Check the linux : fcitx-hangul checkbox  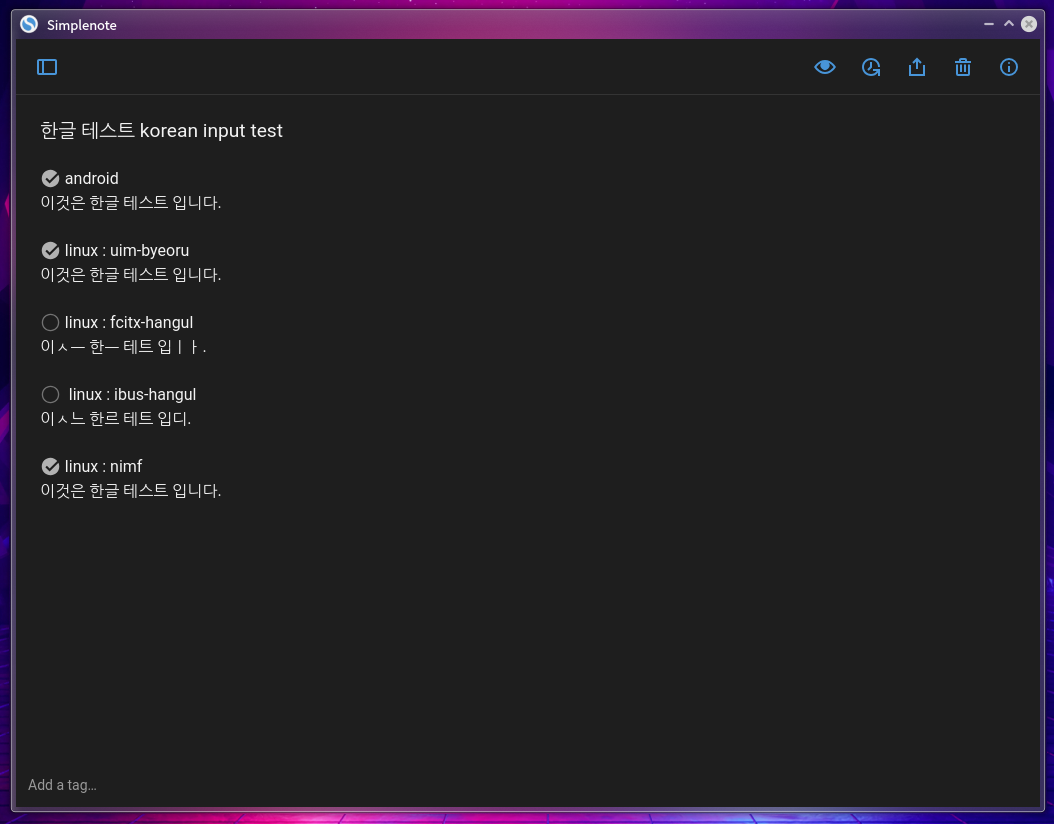click(x=50, y=322)
